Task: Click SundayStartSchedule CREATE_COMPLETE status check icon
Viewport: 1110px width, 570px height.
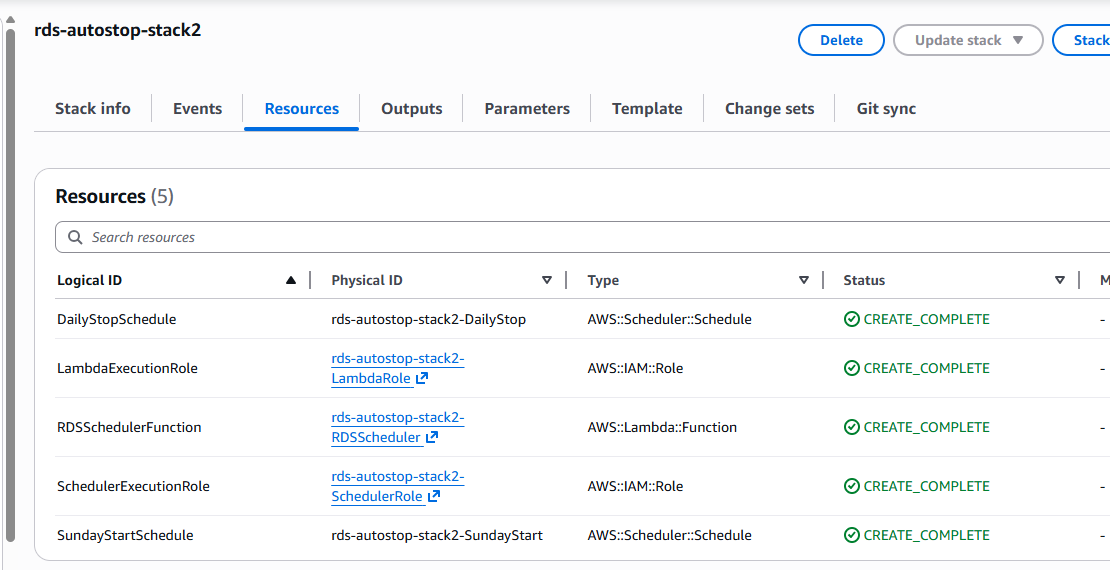Action: (852, 536)
